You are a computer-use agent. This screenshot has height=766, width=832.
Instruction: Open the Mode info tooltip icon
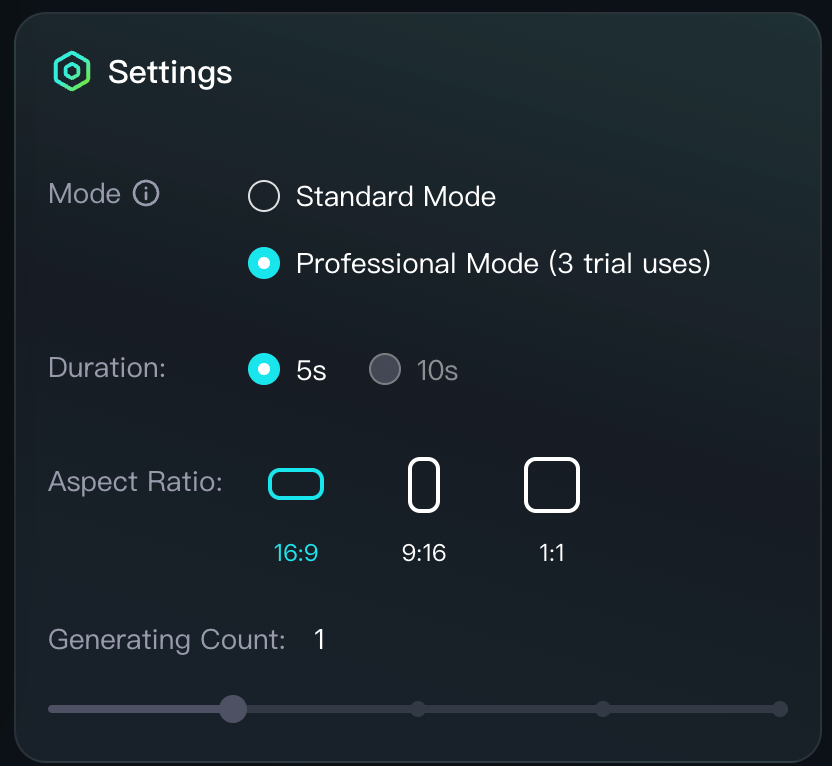coord(146,193)
